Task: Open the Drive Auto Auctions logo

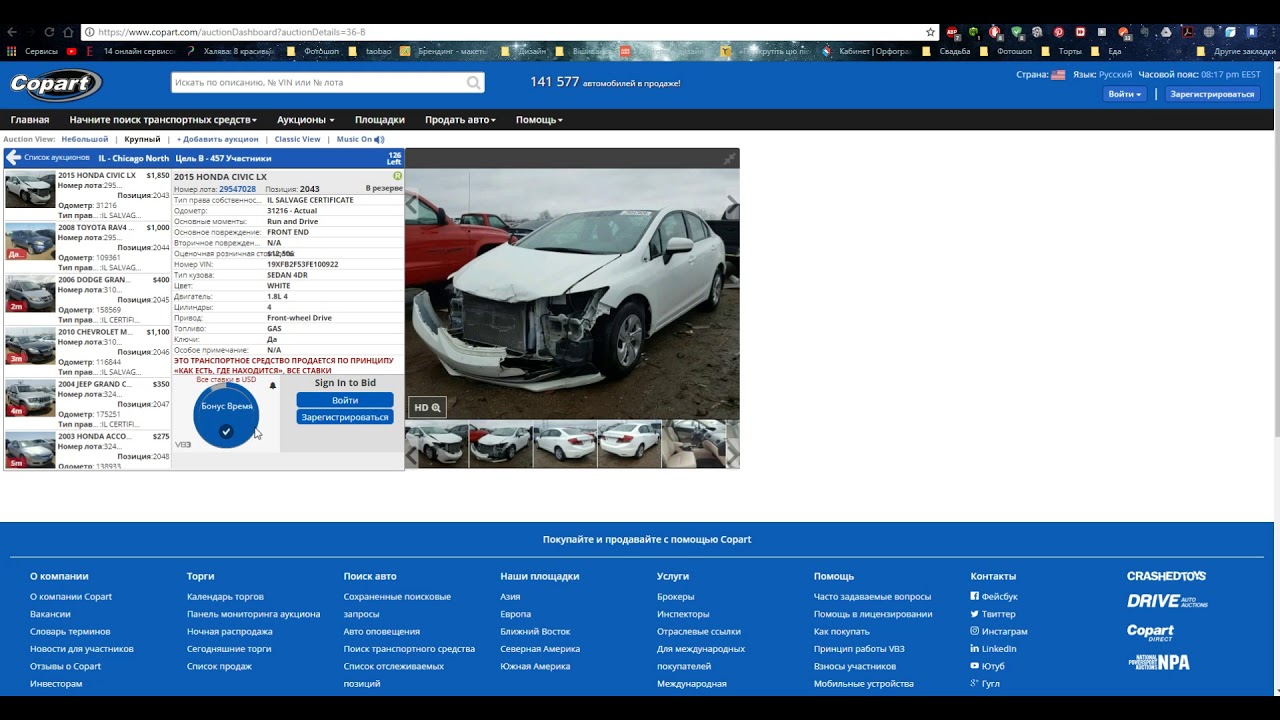Action: 1167,601
